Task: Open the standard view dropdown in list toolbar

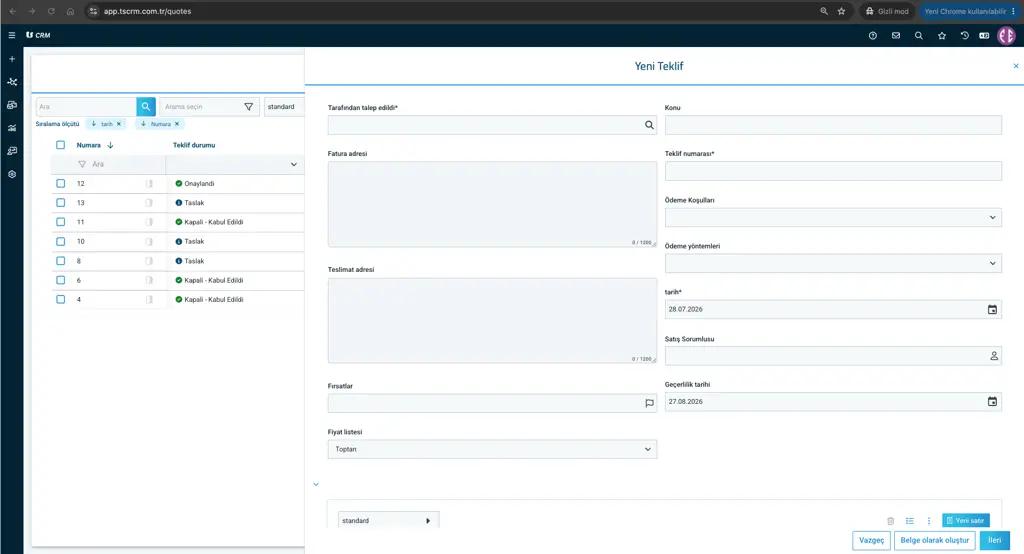Action: point(284,106)
